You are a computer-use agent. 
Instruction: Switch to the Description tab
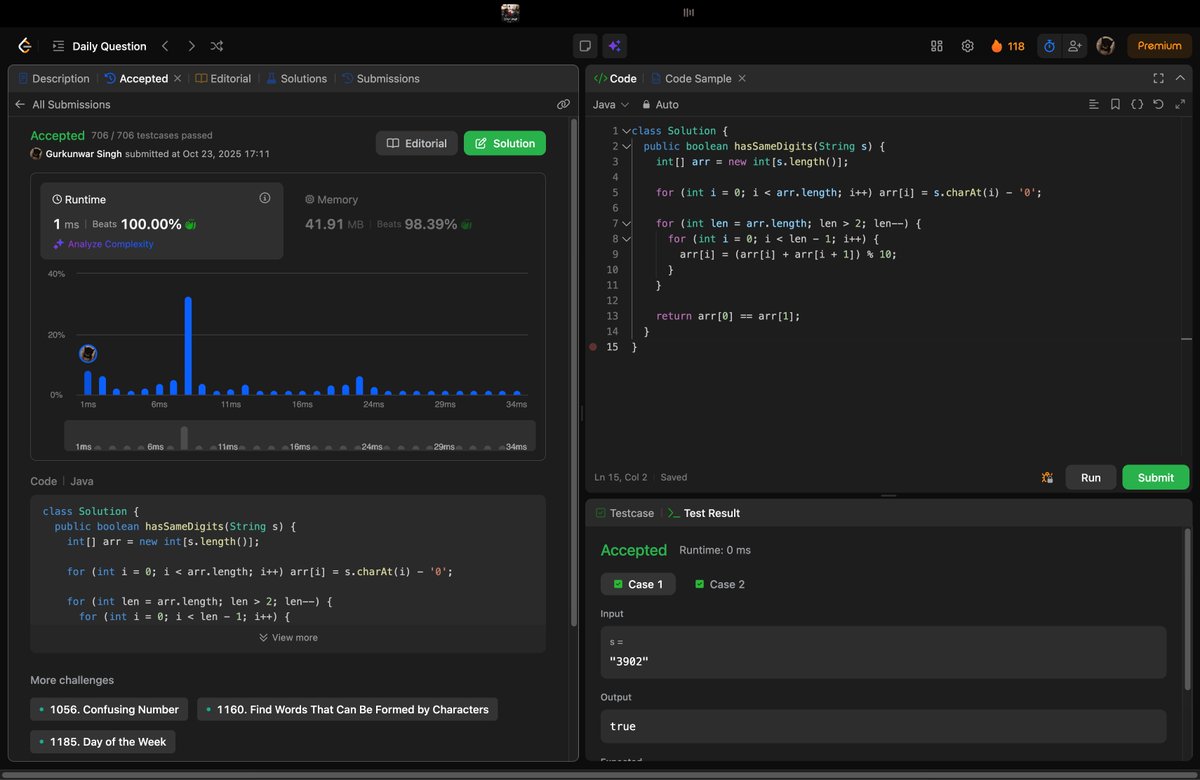point(54,78)
